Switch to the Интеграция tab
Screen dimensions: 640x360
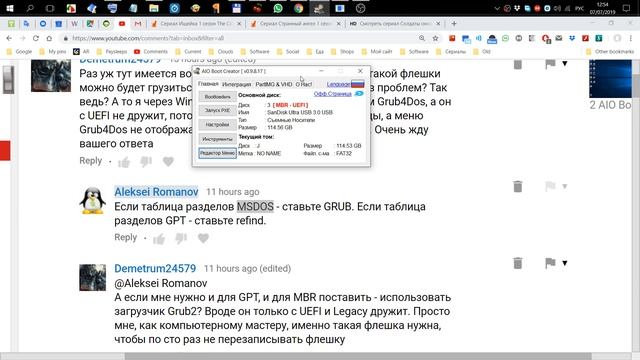pos(236,84)
